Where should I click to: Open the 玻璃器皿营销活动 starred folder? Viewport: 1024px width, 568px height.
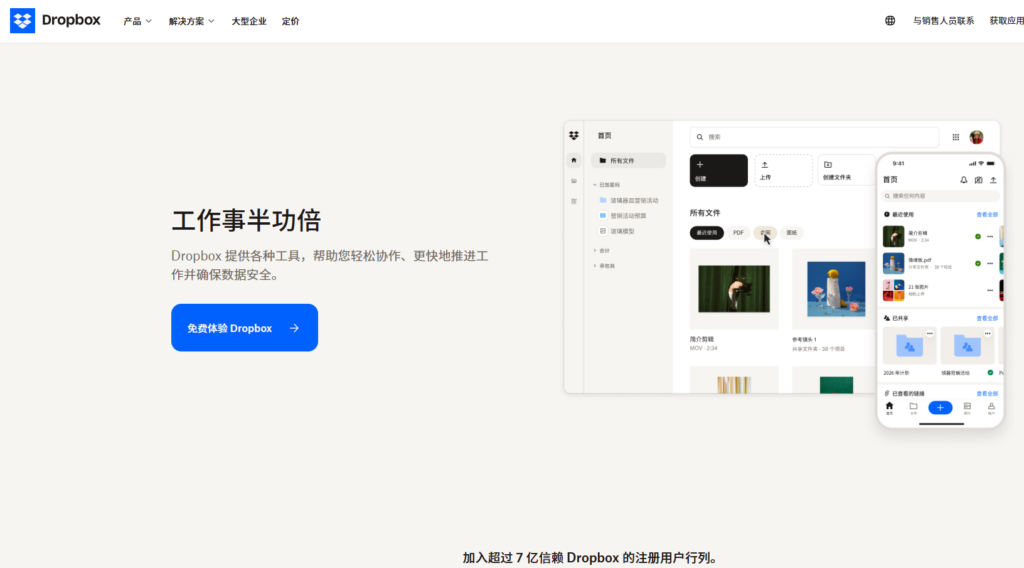(x=628, y=200)
